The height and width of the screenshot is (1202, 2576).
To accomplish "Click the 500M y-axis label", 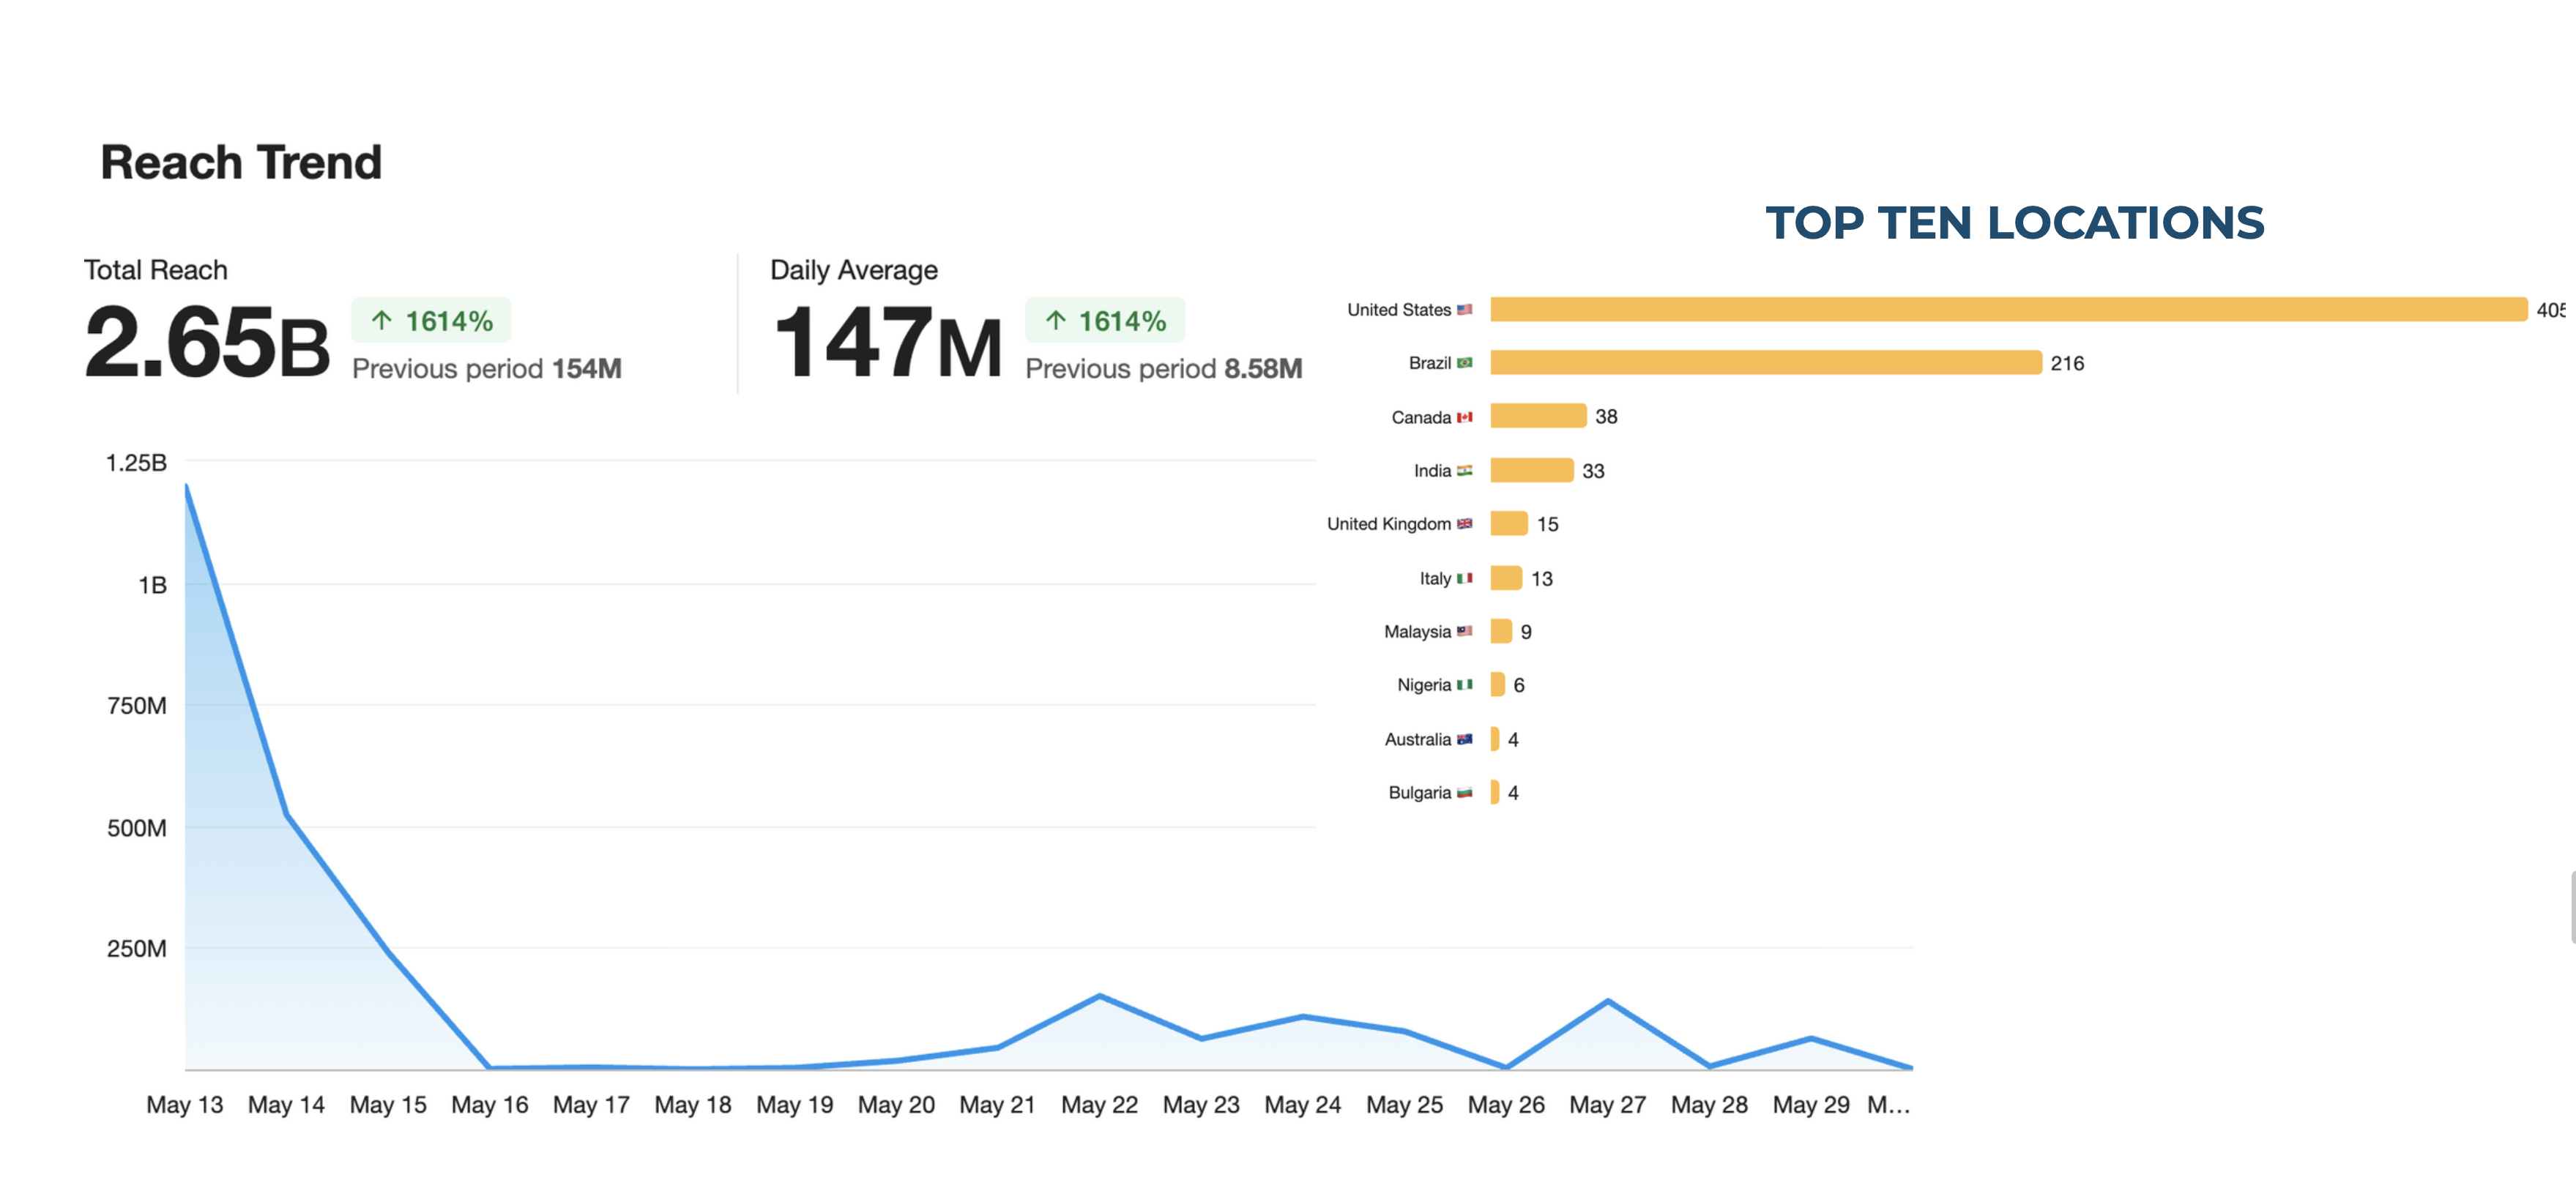I will 137,828.
